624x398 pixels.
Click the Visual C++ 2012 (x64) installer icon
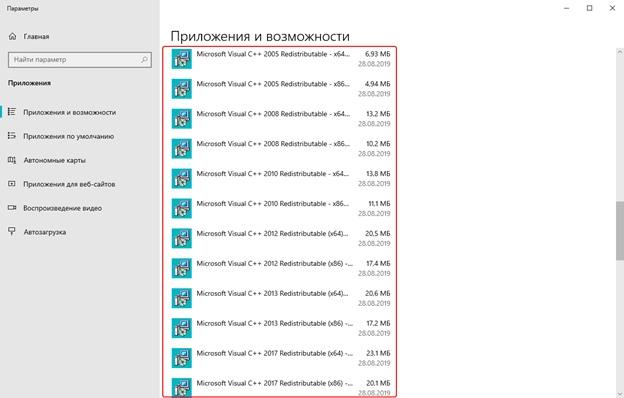click(x=181, y=238)
